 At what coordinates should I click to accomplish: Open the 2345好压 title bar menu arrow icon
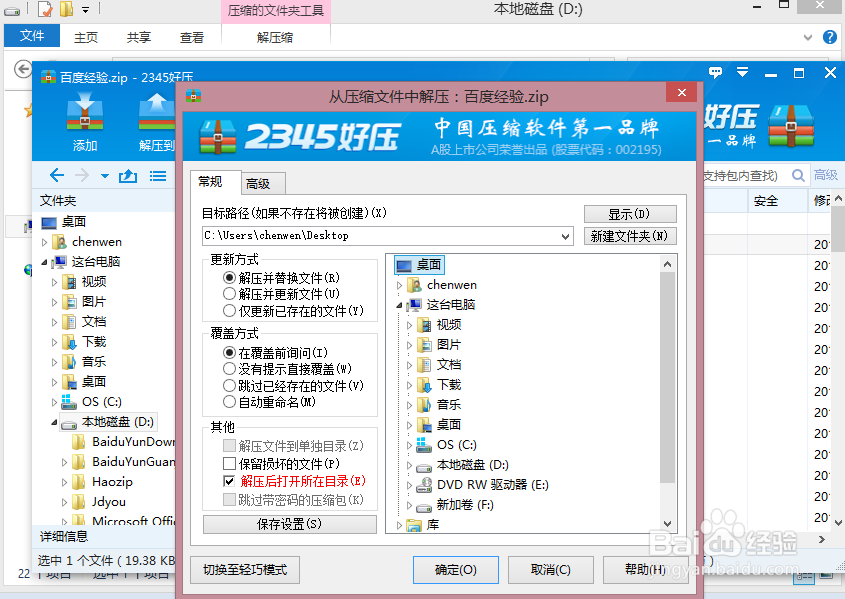743,72
